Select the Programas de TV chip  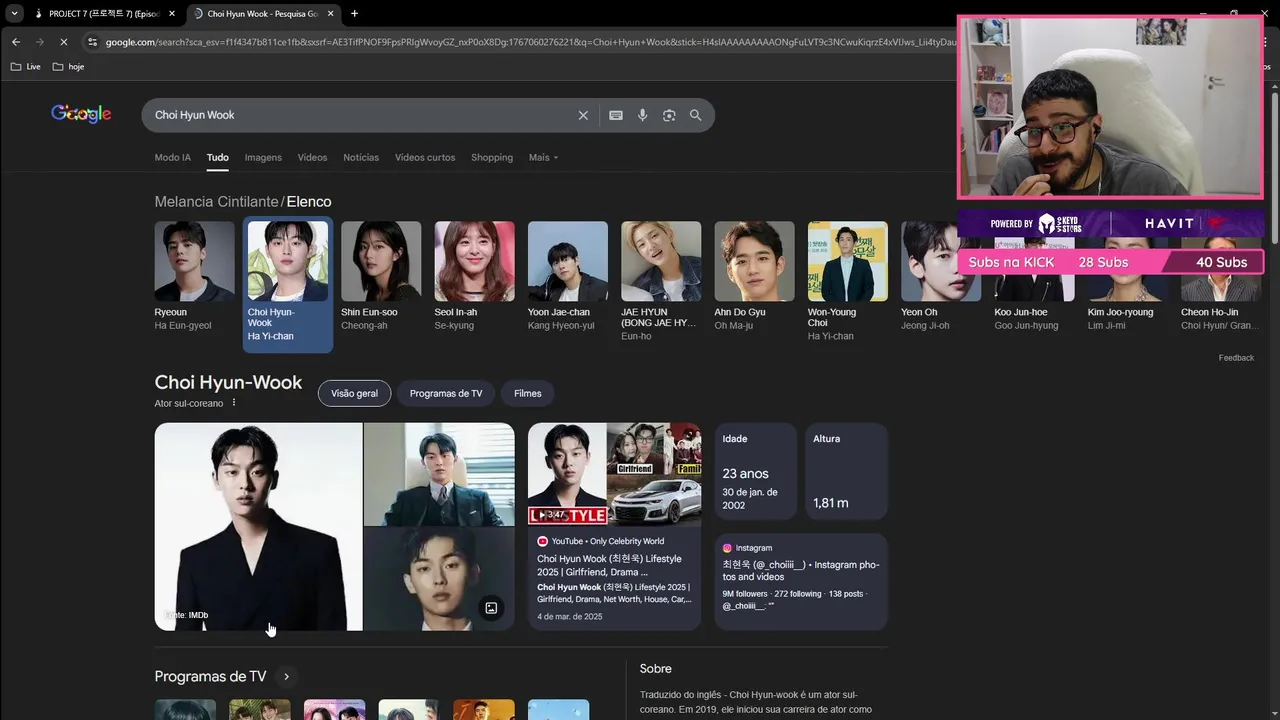click(446, 393)
